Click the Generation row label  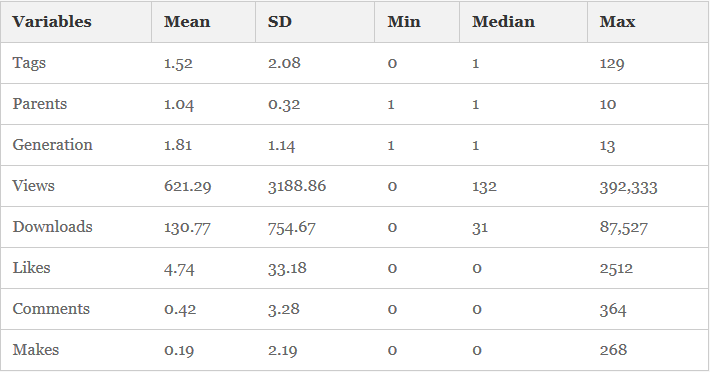point(53,145)
